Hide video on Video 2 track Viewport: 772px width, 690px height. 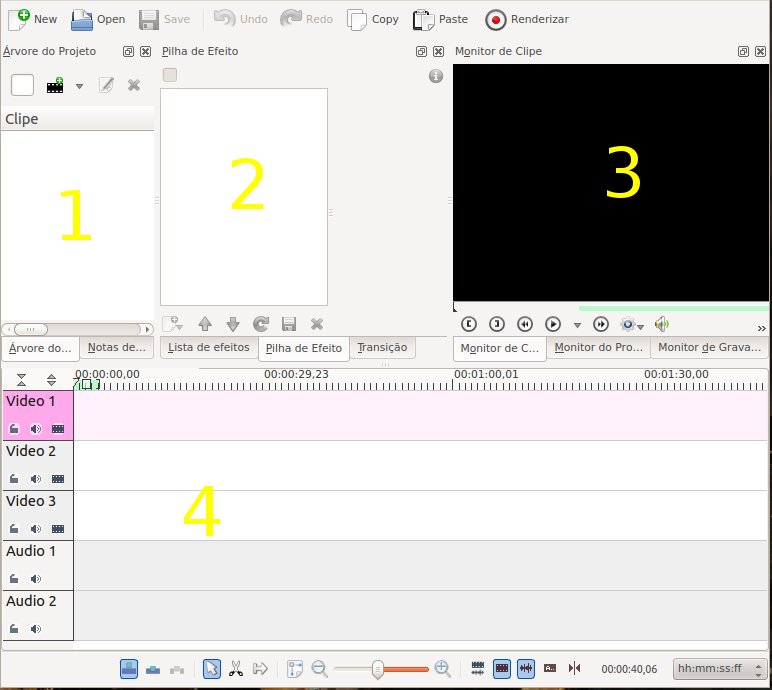[x=57, y=479]
